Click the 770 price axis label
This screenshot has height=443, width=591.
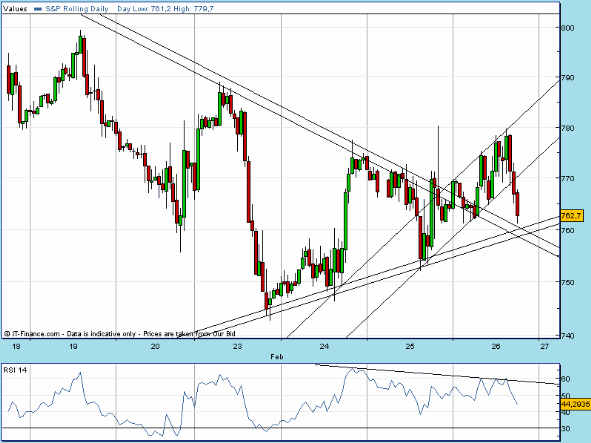tap(567, 178)
